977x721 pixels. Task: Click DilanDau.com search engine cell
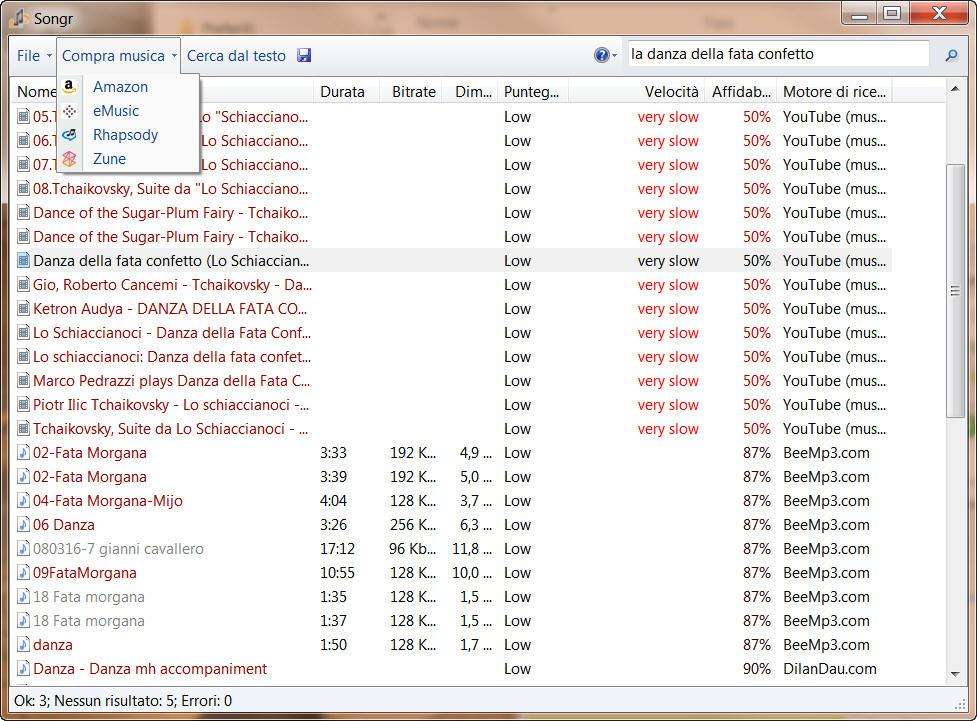(x=829, y=669)
